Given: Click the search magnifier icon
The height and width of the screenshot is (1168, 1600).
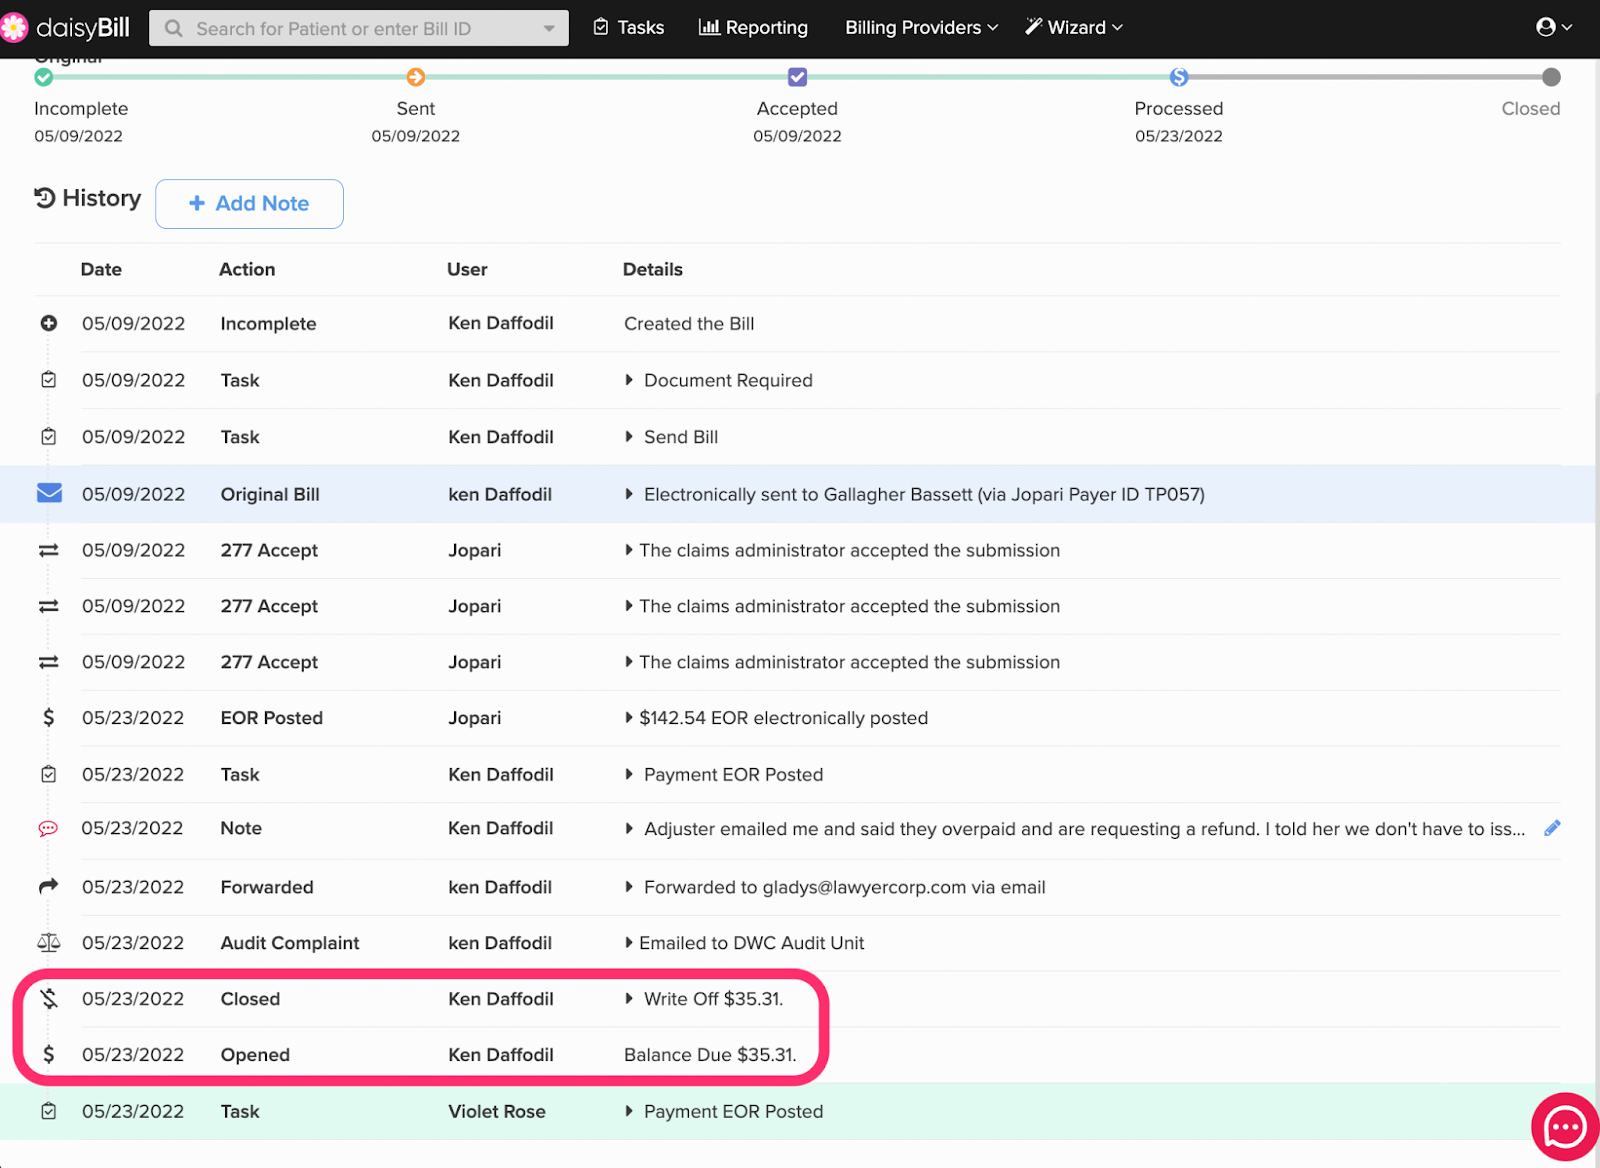Looking at the screenshot, I should click(174, 29).
